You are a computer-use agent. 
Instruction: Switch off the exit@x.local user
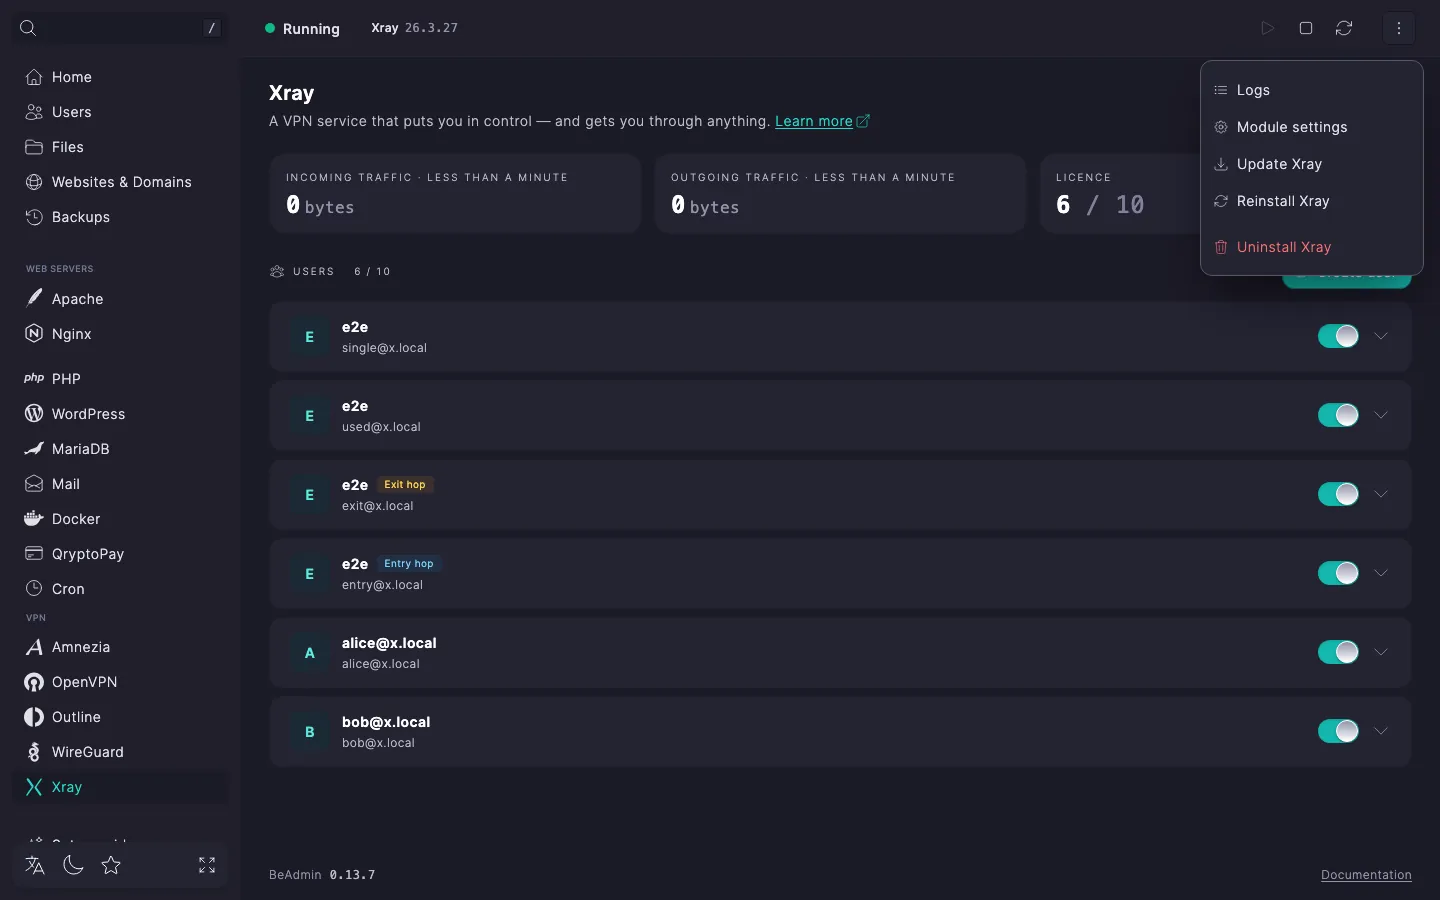[x=1338, y=494]
